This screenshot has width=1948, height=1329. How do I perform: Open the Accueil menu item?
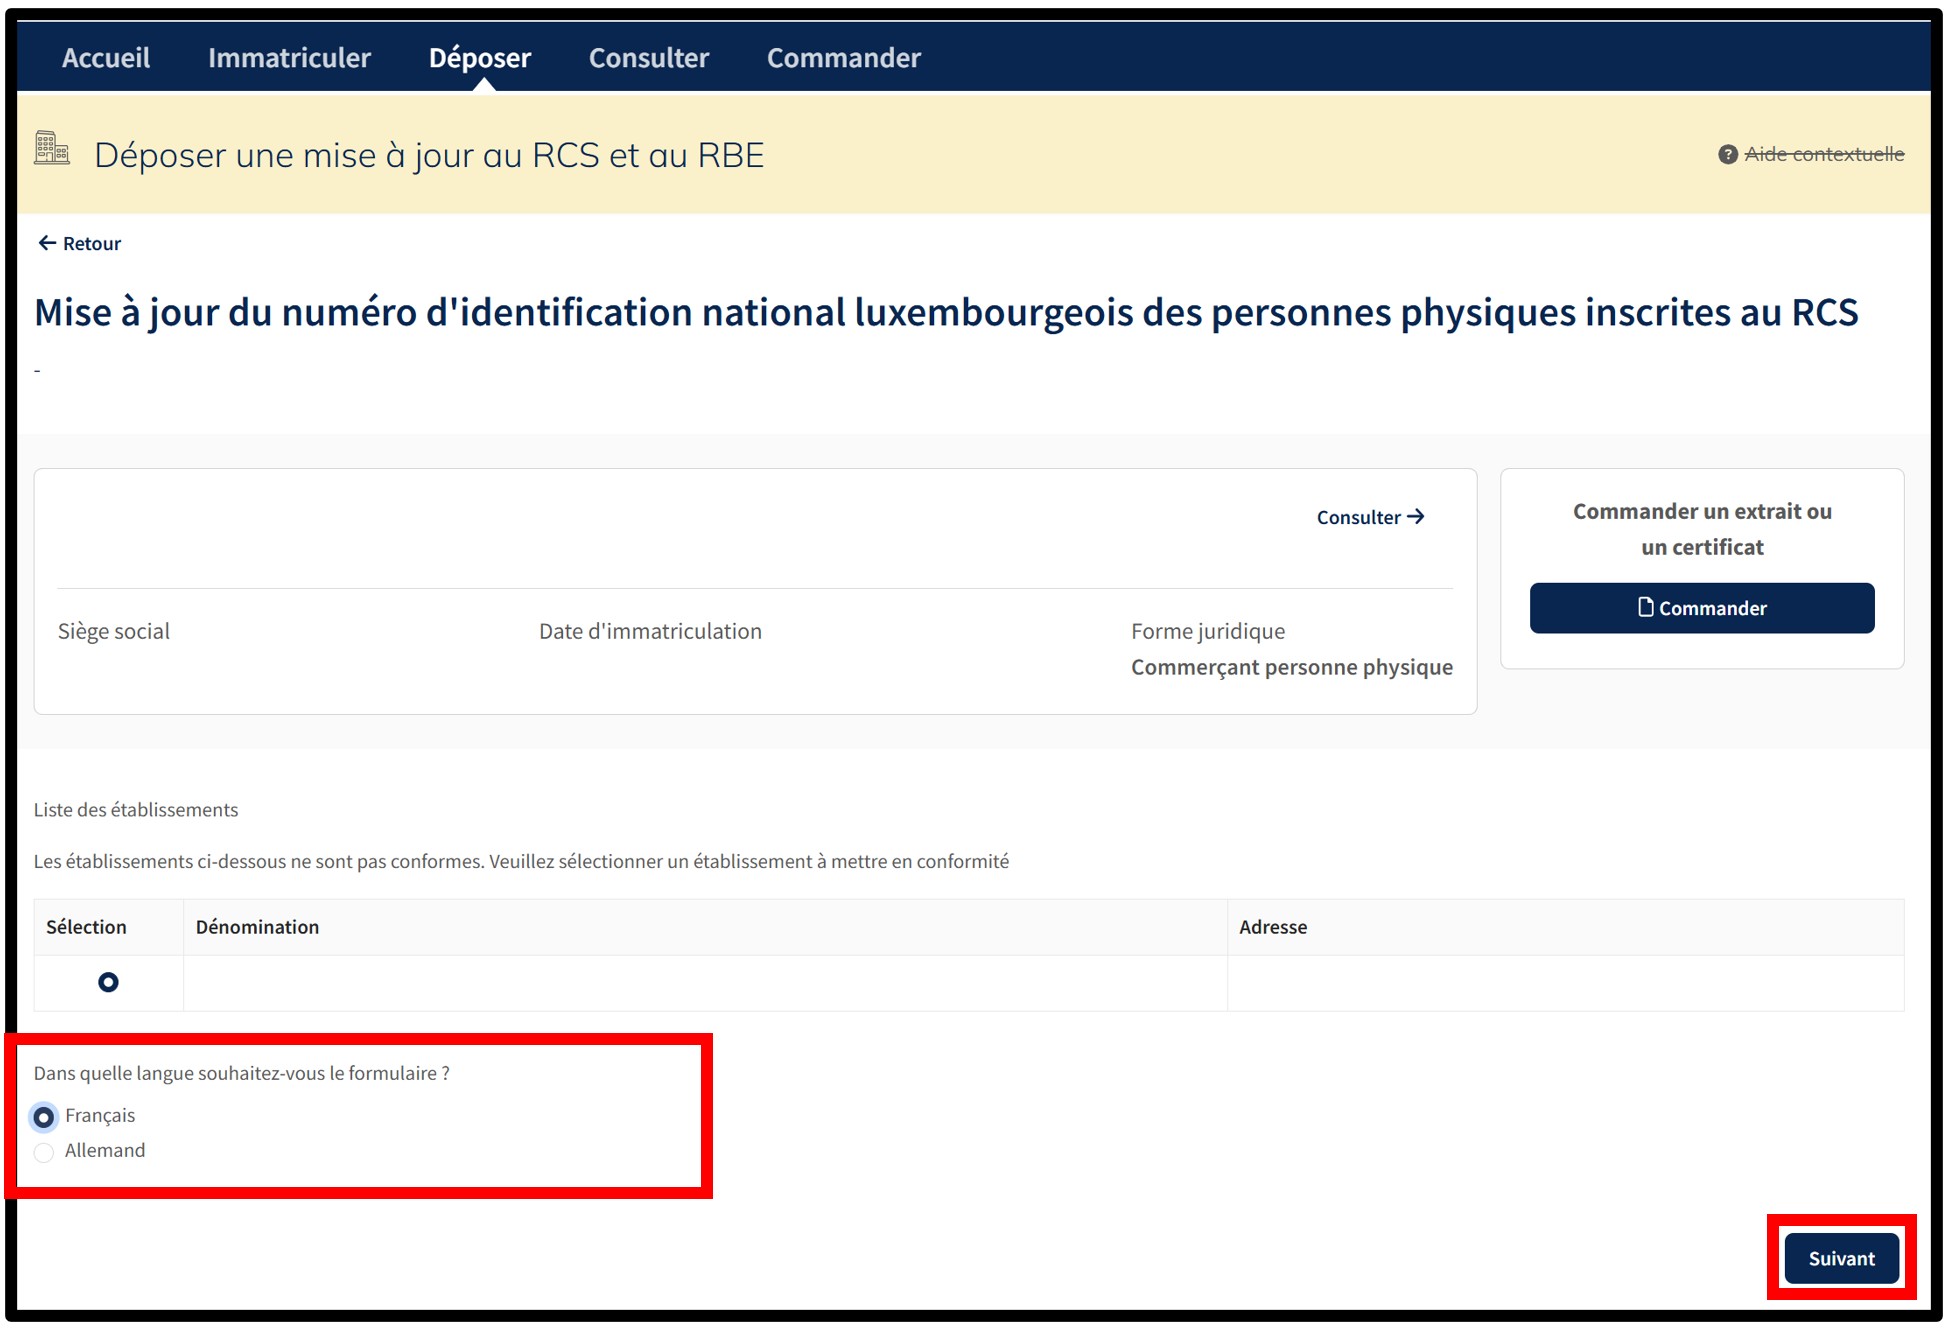(x=106, y=58)
